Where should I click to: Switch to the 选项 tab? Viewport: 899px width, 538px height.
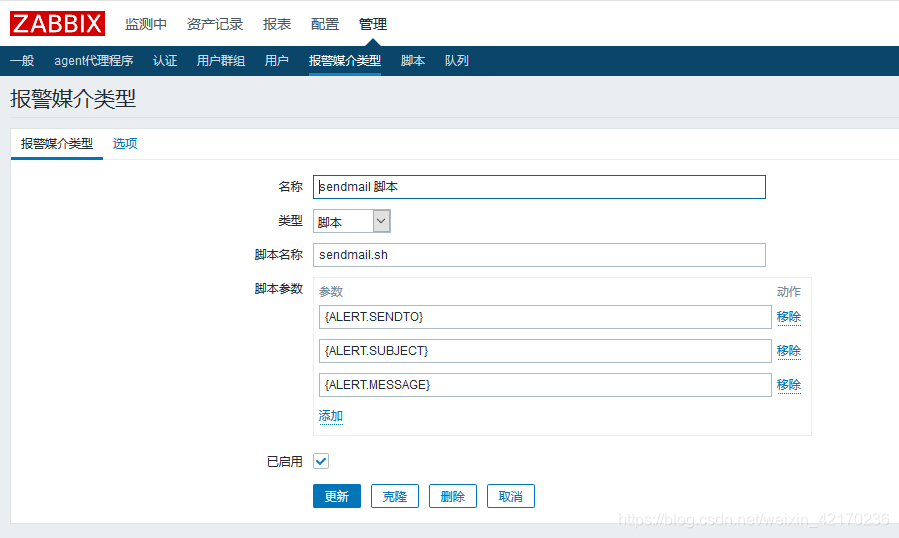point(125,143)
